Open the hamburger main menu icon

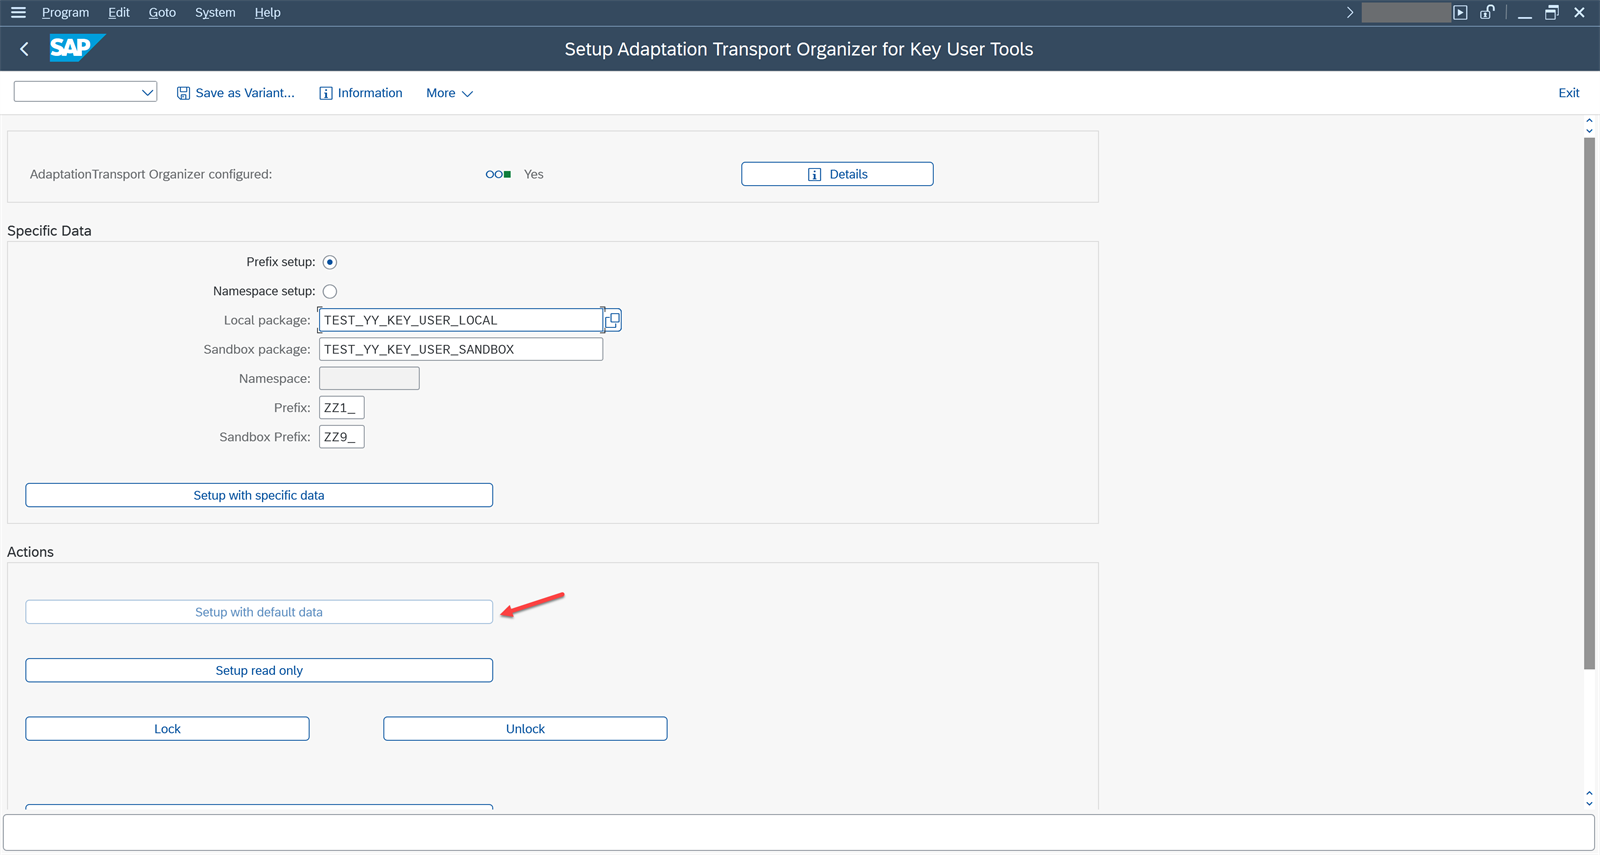pyautogui.click(x=18, y=12)
